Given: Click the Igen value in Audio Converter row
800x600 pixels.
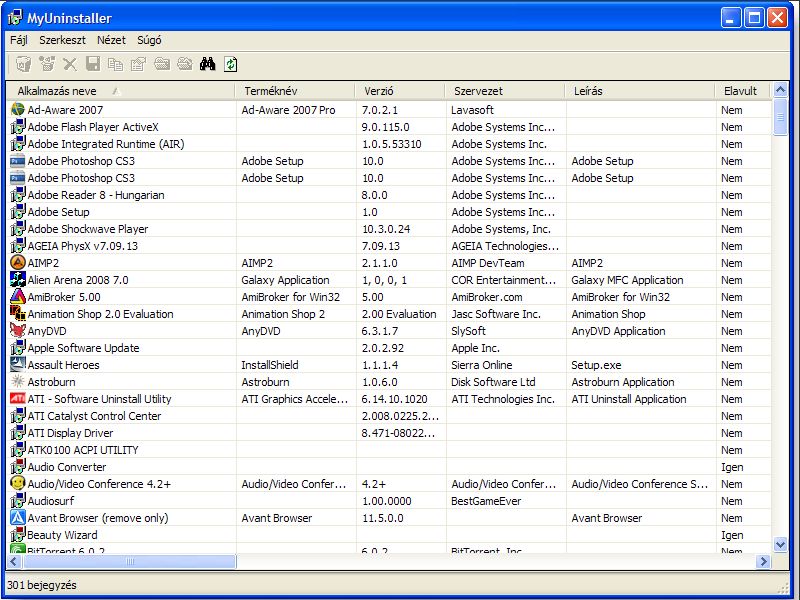Looking at the screenshot, I should [732, 467].
